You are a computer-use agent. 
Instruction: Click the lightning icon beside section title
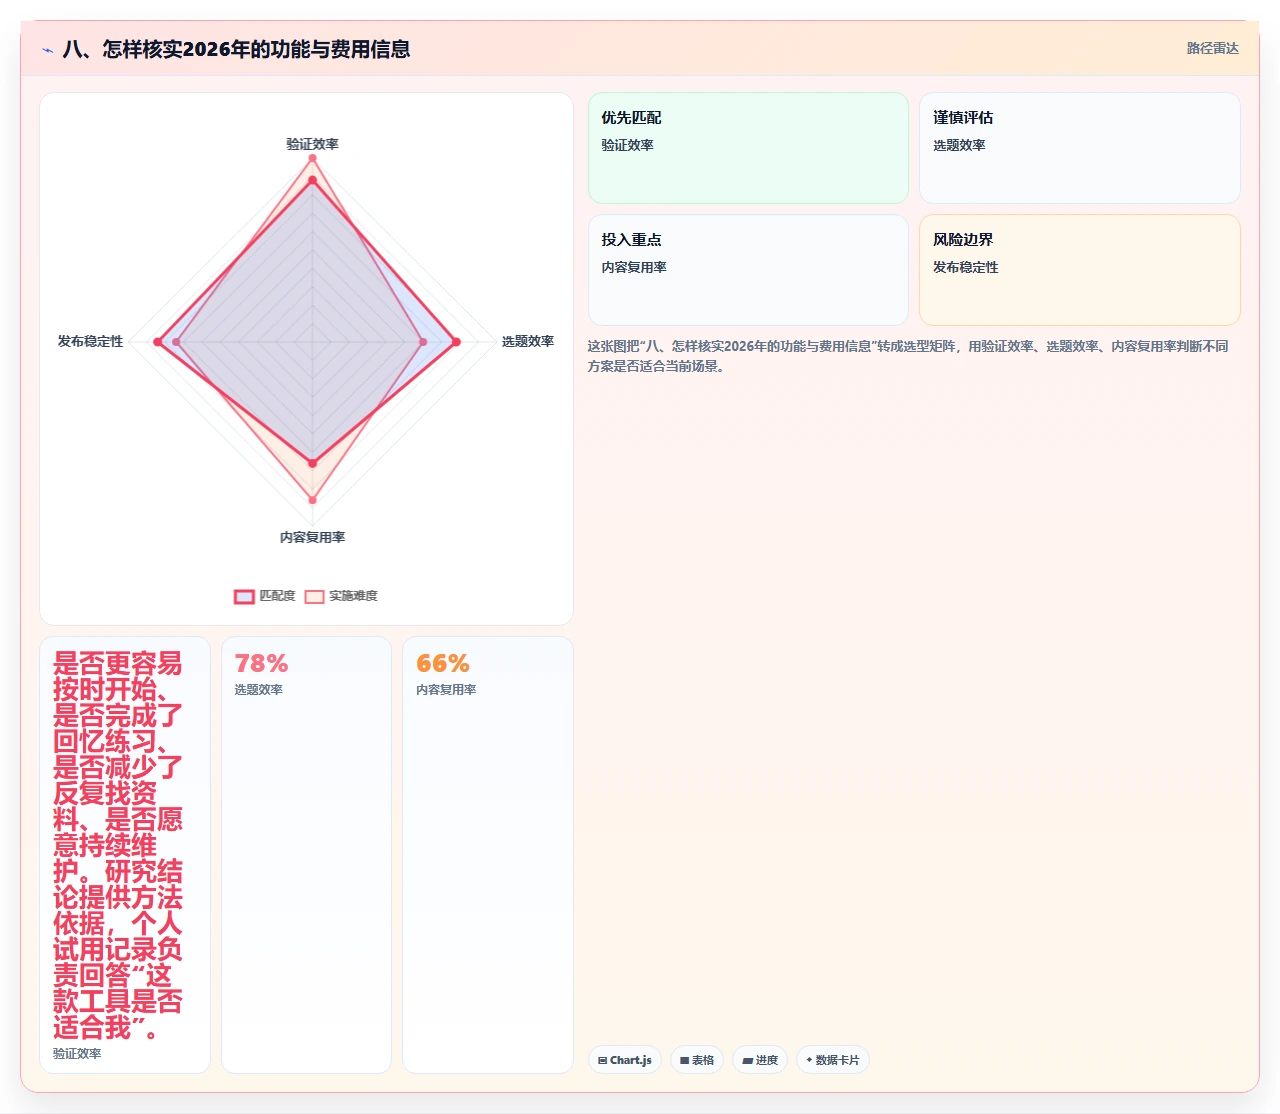coord(47,49)
